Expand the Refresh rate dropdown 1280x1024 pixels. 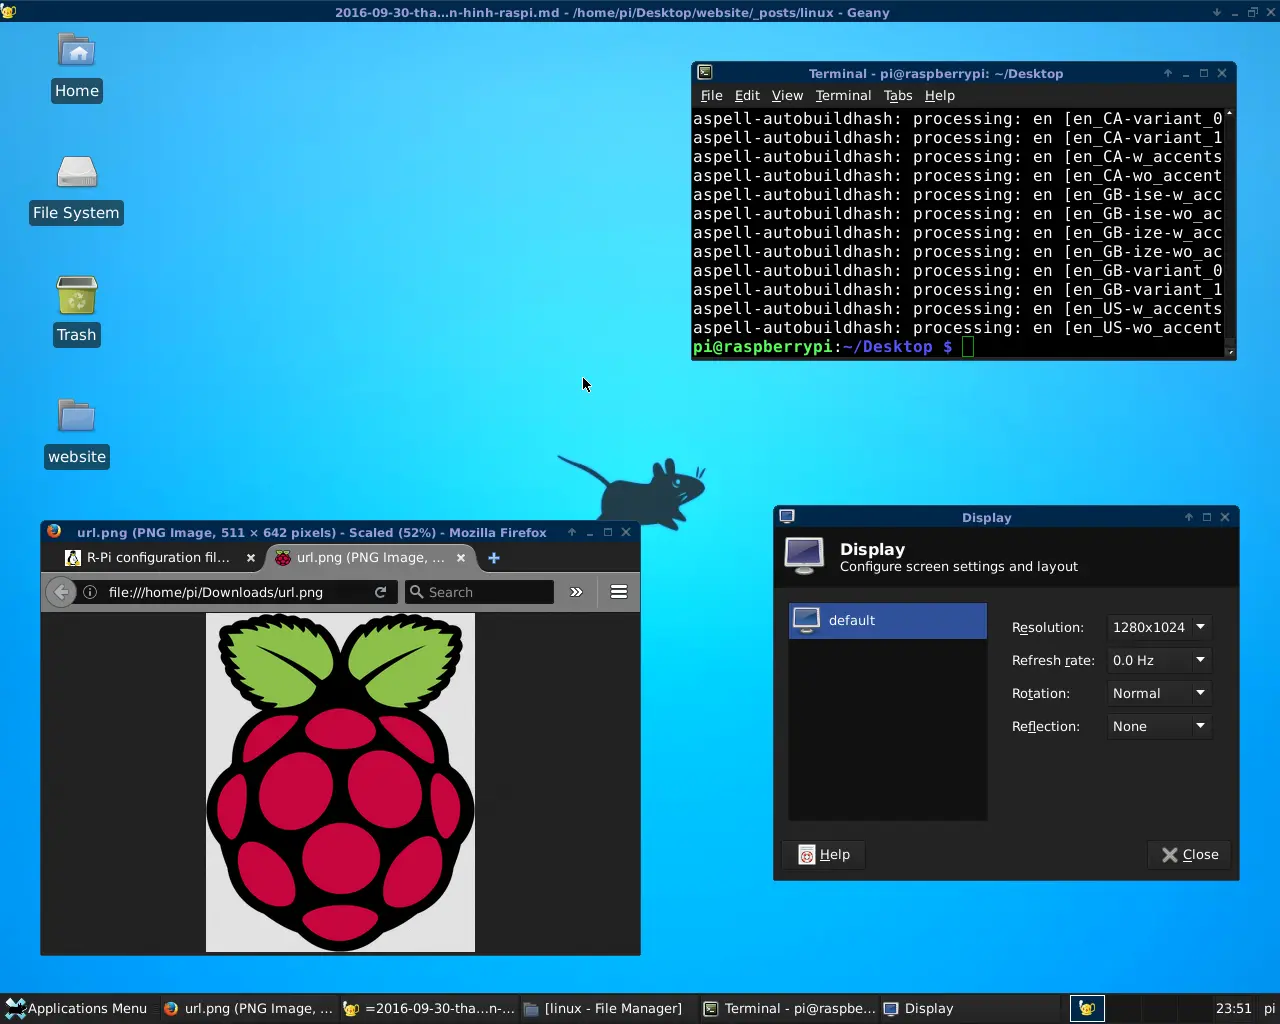click(1159, 660)
